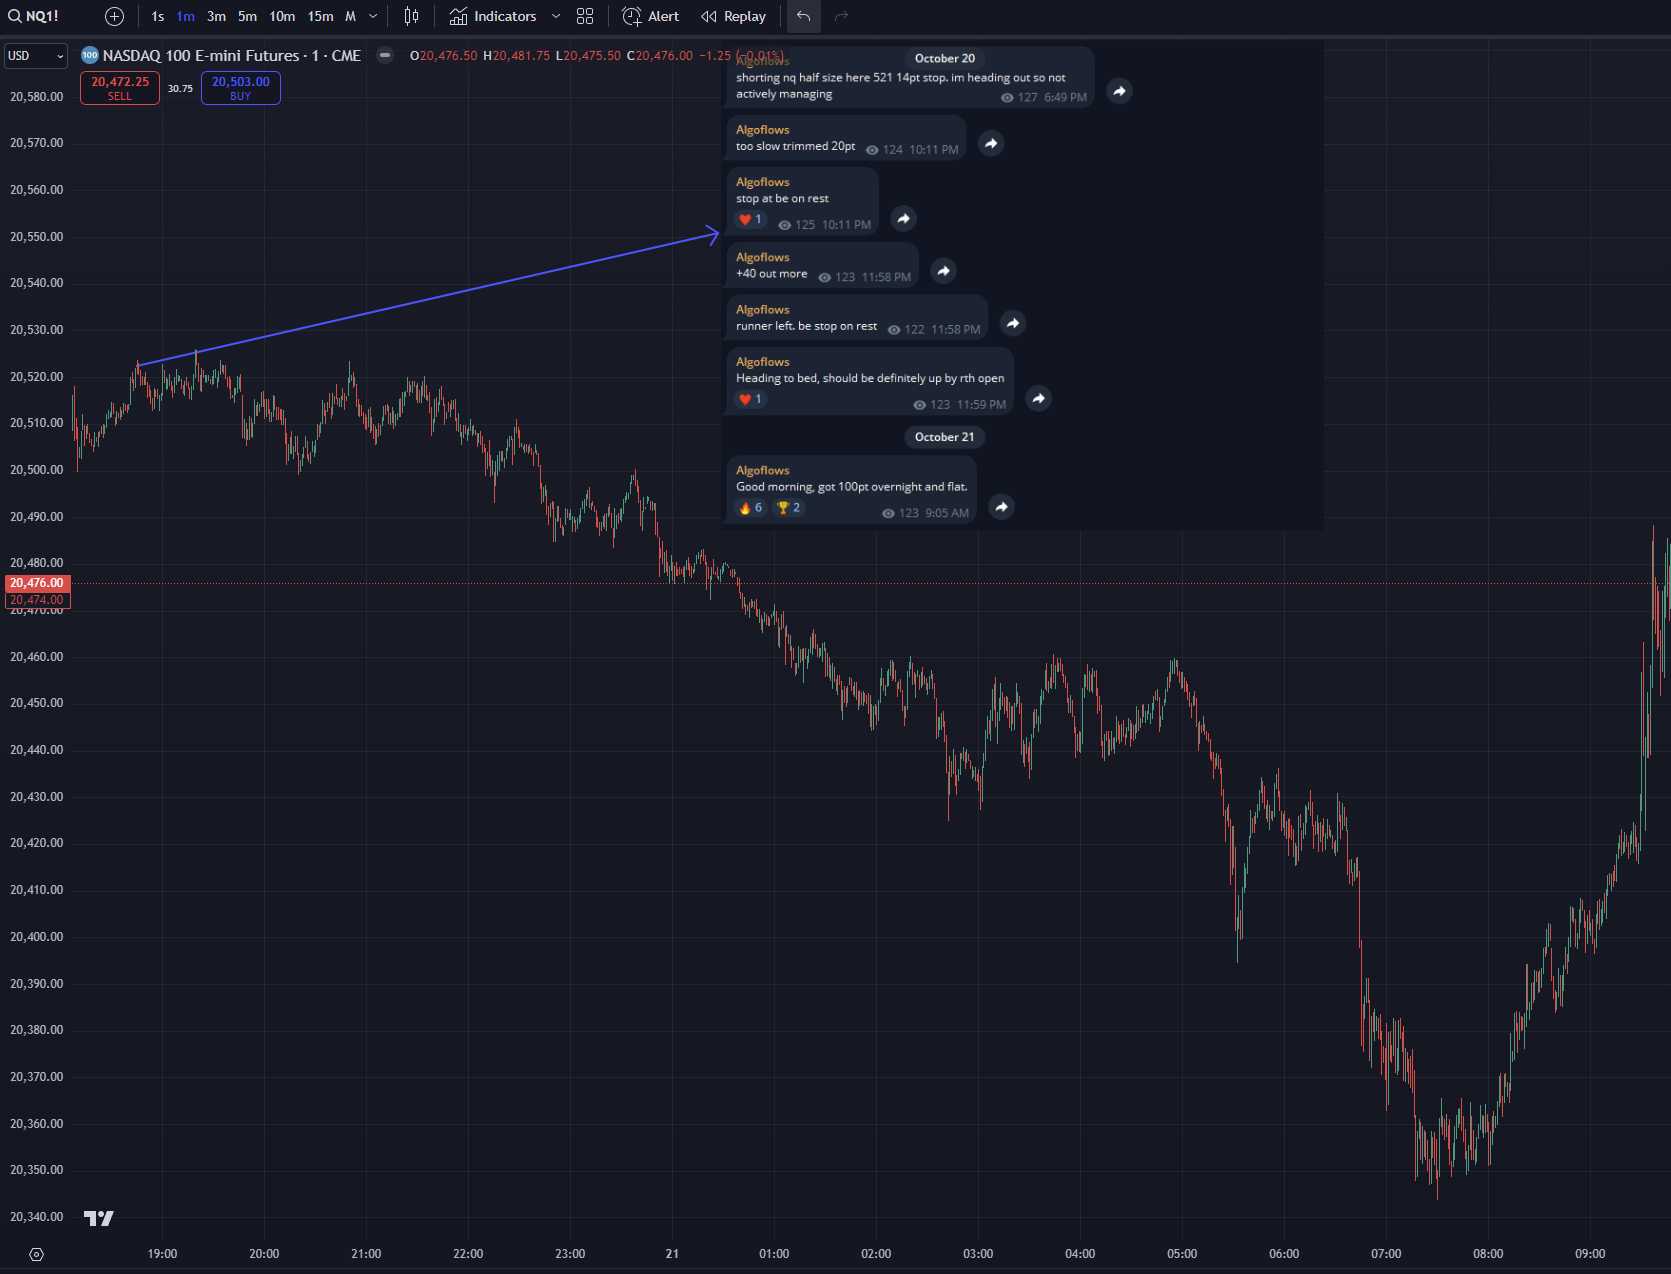Click the October 20 date badge
The width and height of the screenshot is (1671, 1274).
point(944,58)
